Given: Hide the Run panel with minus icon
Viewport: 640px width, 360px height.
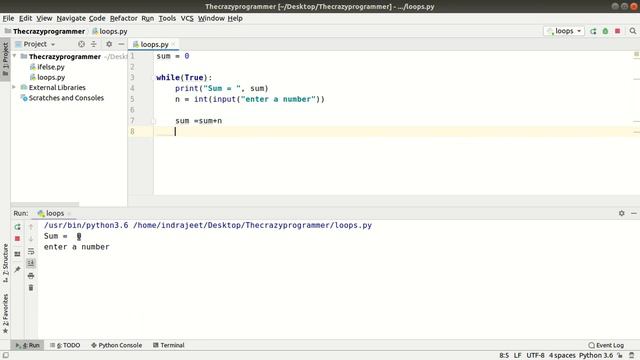Looking at the screenshot, I should pos(634,213).
